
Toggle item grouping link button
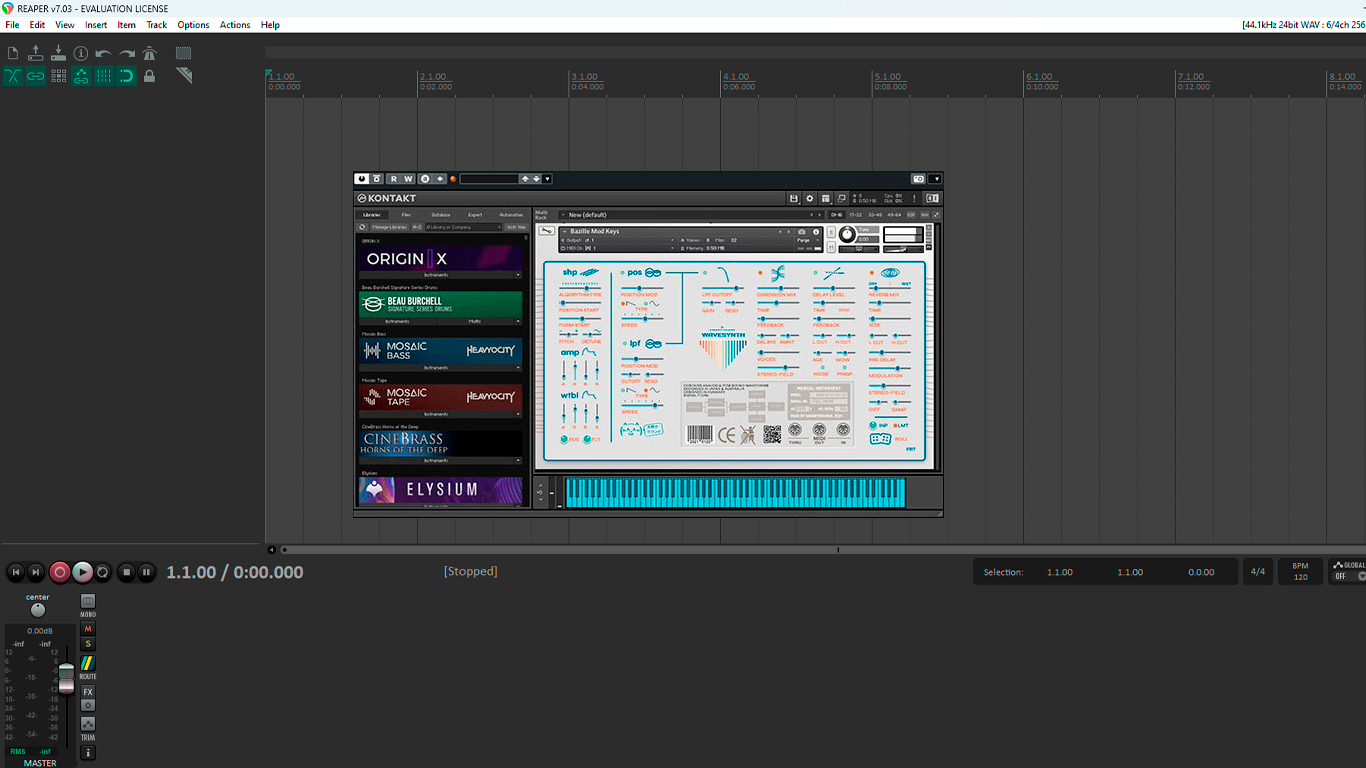[36, 76]
